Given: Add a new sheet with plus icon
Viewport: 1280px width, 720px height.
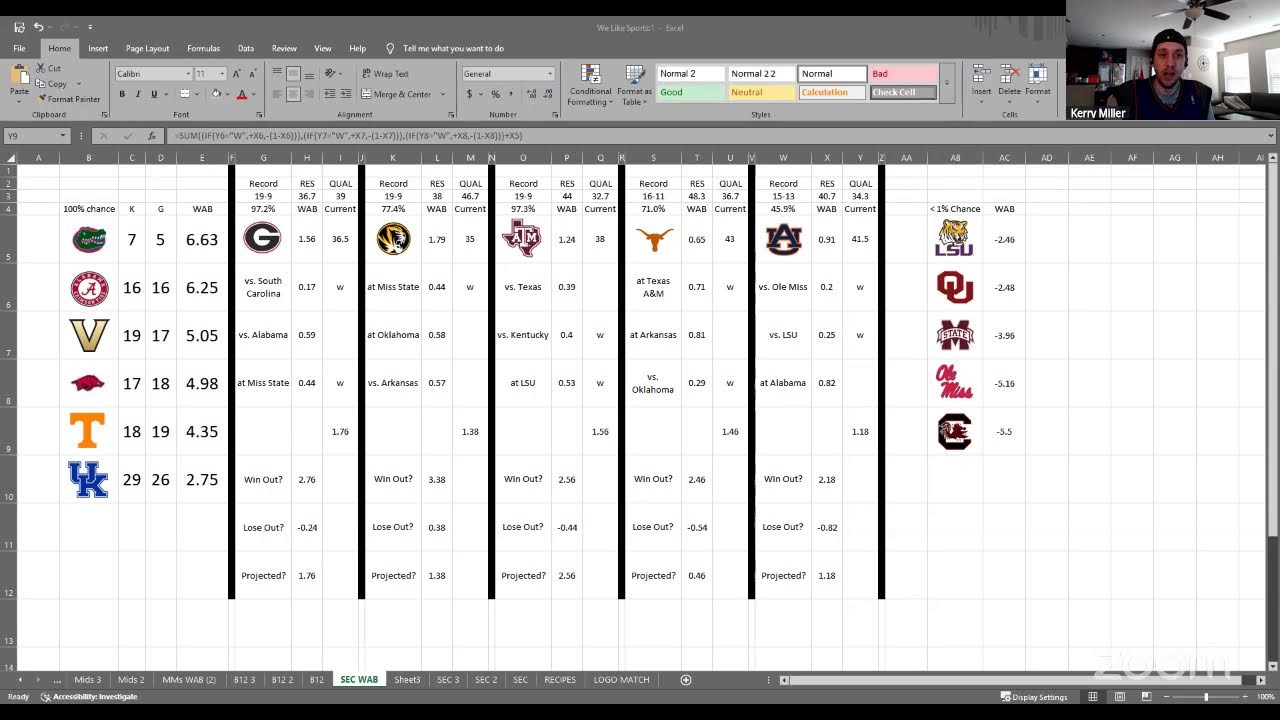Looking at the screenshot, I should [686, 680].
